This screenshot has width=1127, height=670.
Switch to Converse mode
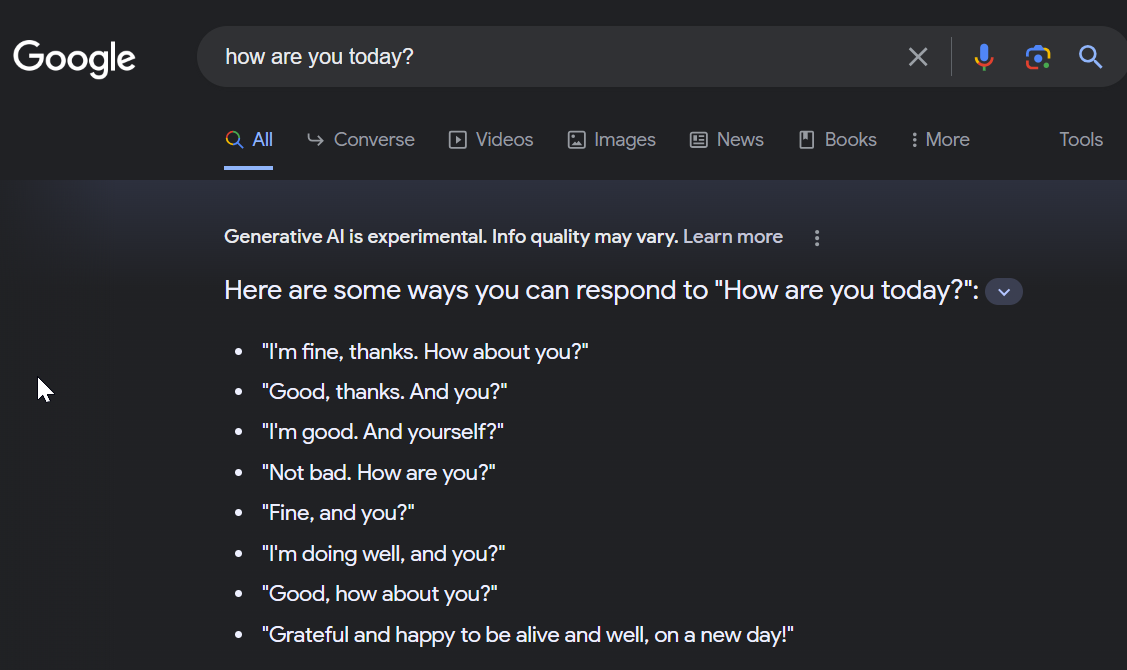click(374, 140)
